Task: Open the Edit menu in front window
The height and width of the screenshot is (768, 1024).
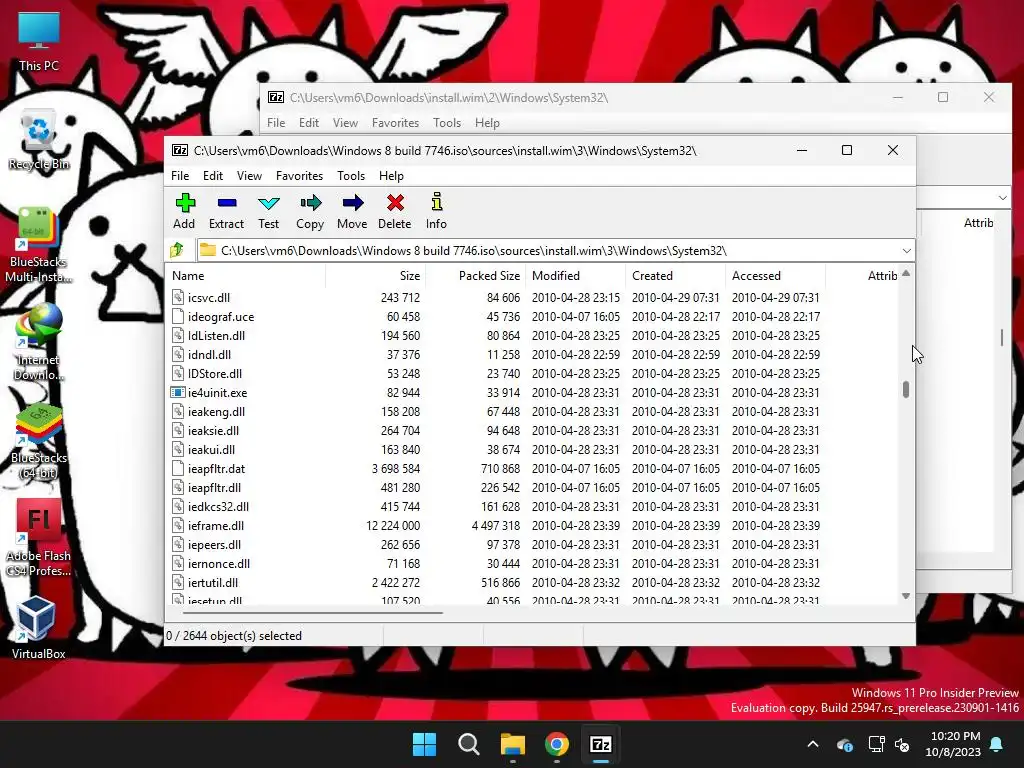Action: click(213, 176)
